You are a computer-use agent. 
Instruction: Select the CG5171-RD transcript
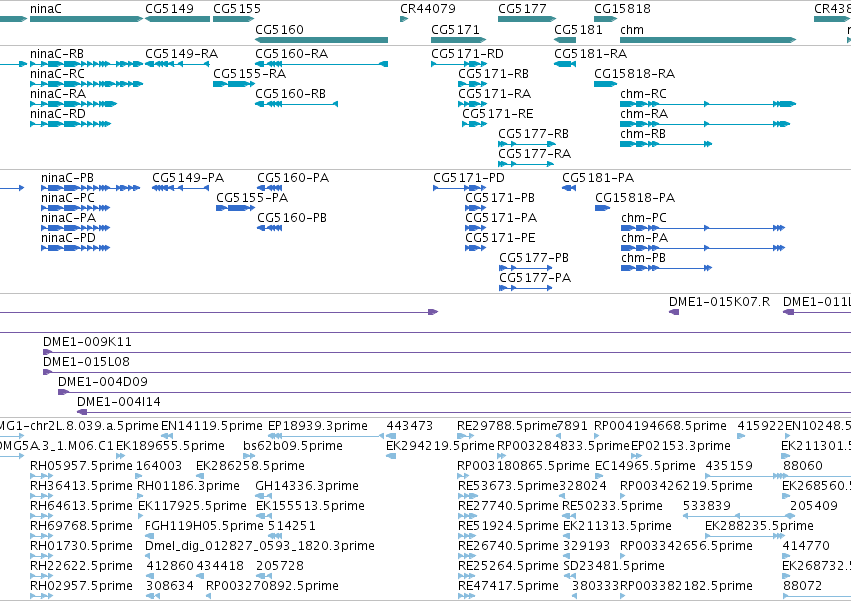point(458,64)
